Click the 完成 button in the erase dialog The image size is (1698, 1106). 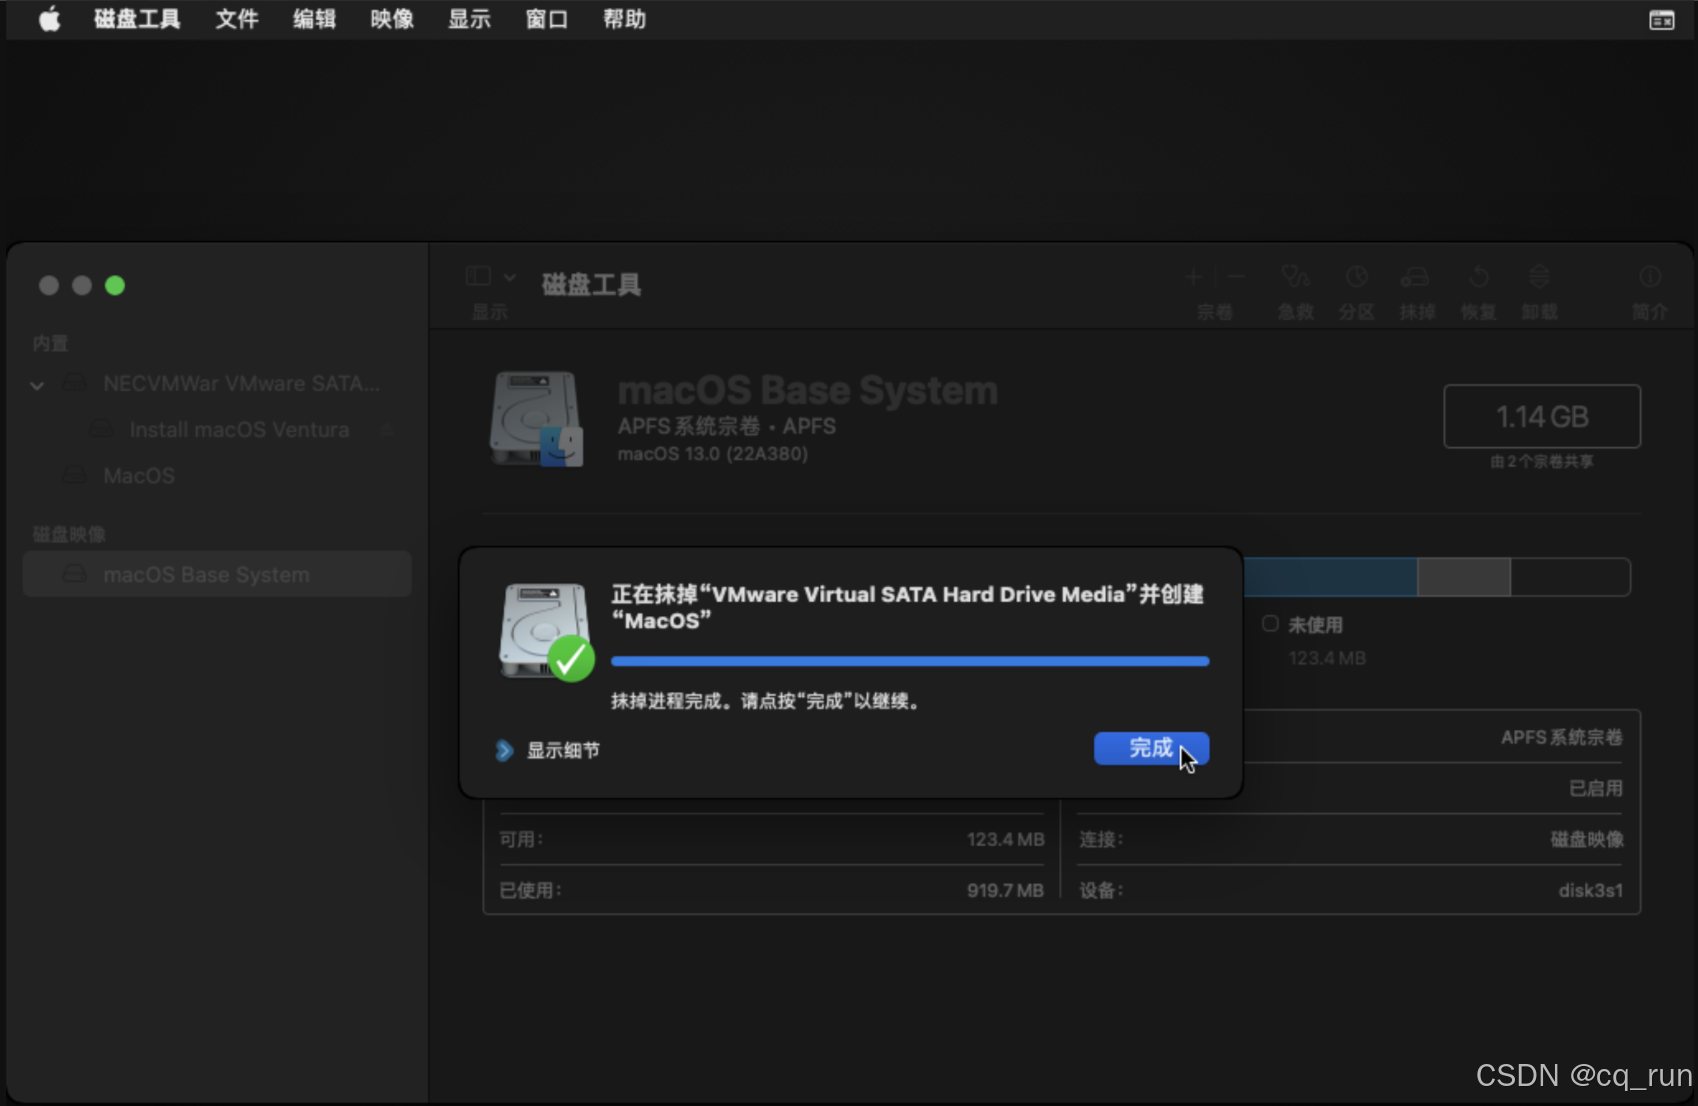pyautogui.click(x=1151, y=748)
